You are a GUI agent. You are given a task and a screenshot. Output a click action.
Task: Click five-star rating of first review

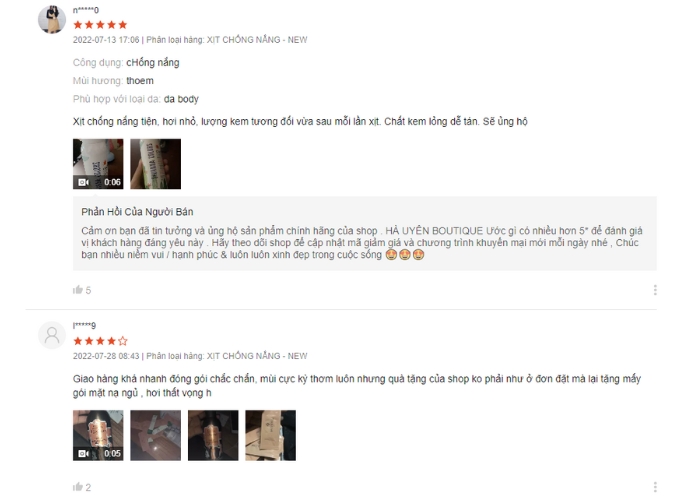coord(100,25)
